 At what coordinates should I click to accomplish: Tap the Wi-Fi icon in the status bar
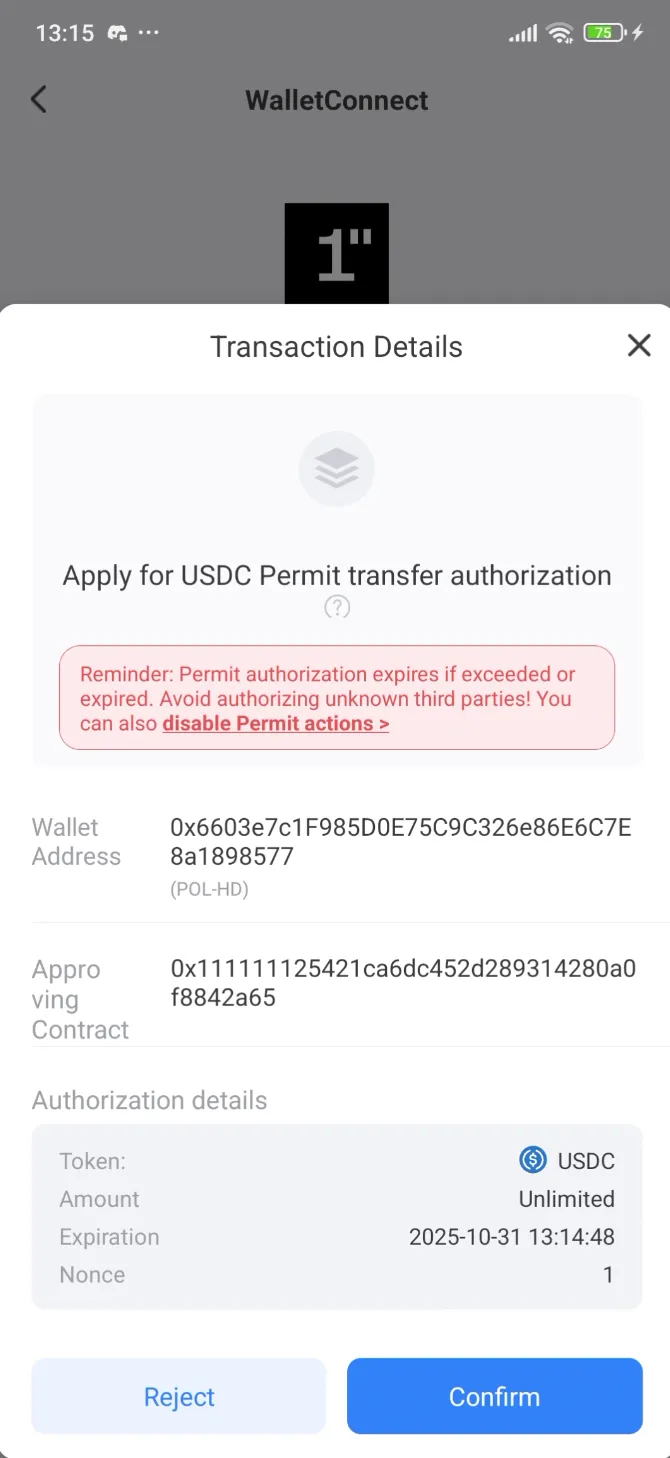560,31
